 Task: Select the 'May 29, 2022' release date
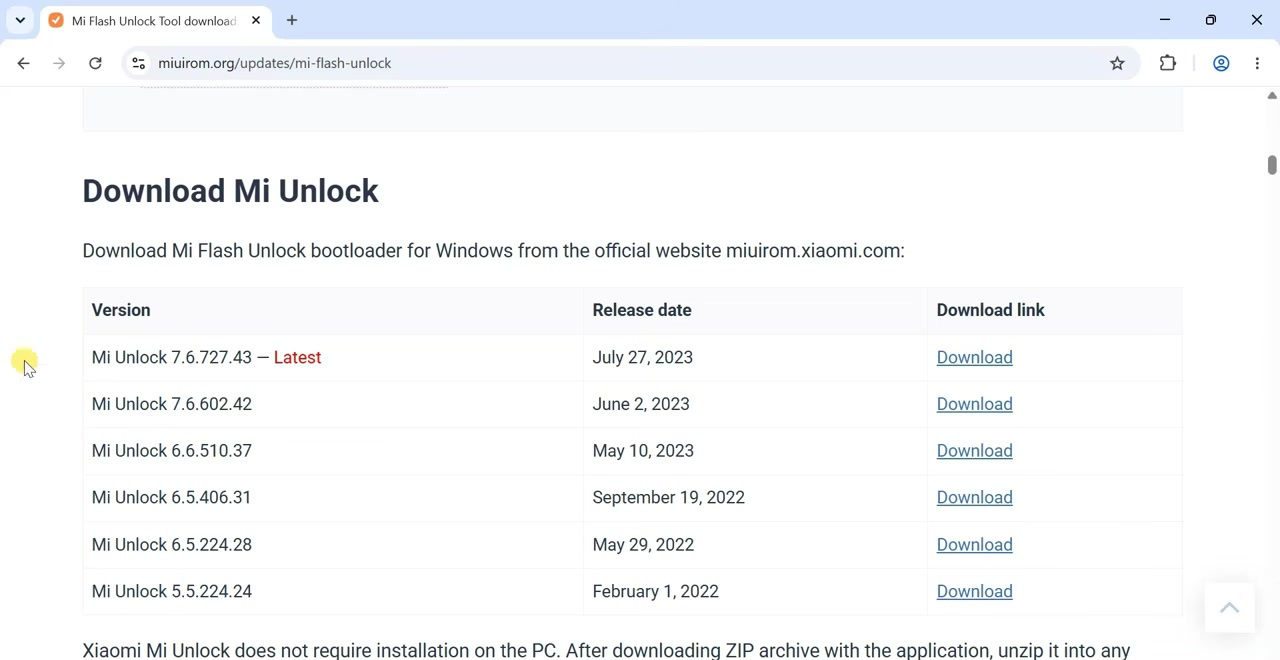coord(643,545)
